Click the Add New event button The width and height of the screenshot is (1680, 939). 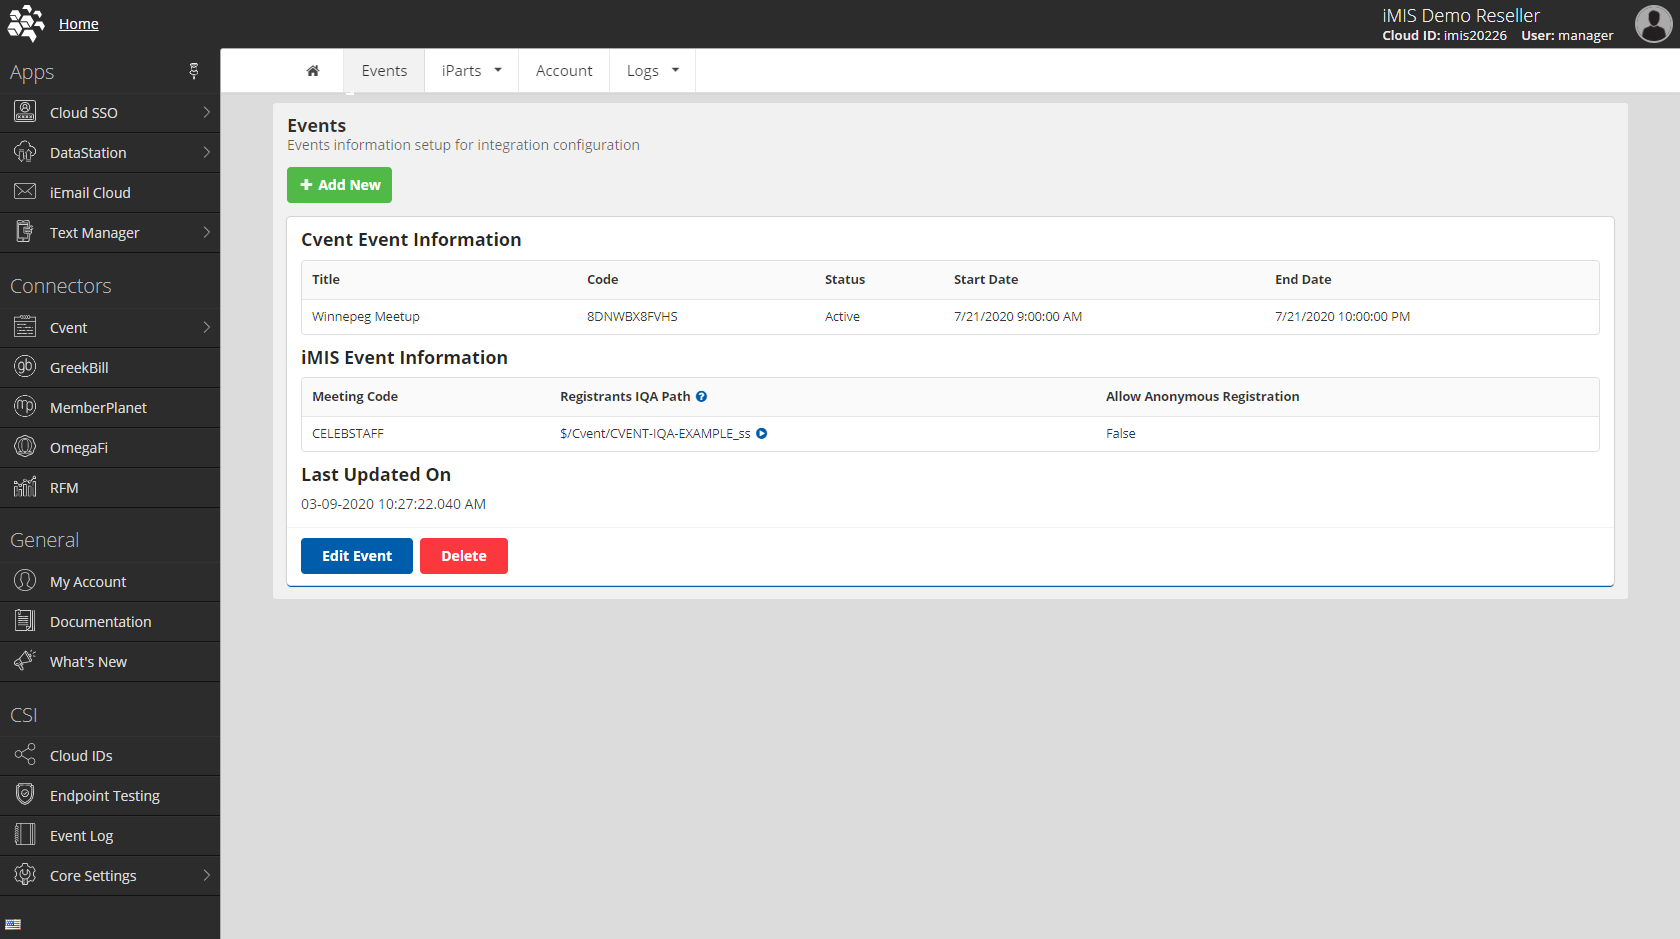pos(339,185)
